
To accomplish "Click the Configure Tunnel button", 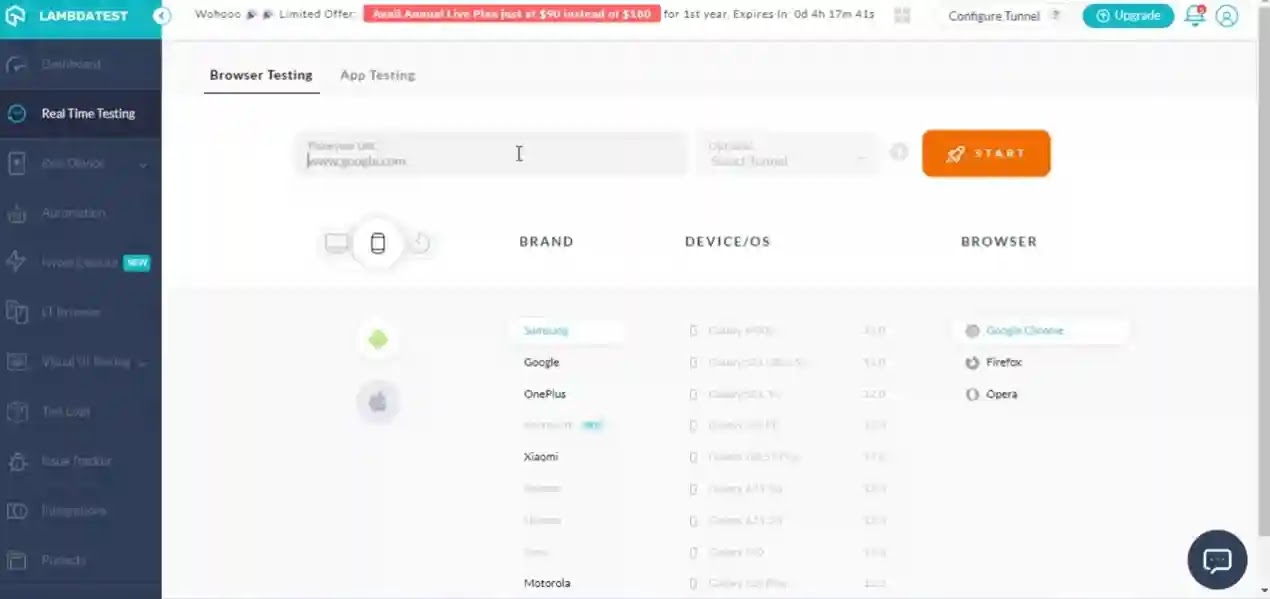I will [x=994, y=16].
